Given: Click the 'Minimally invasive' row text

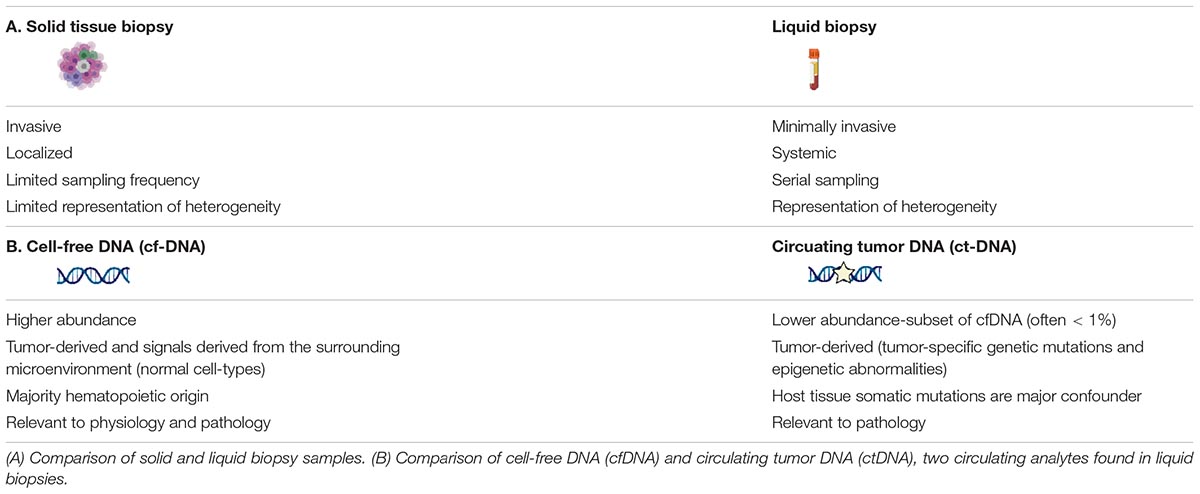Looking at the screenshot, I should click(x=834, y=127).
